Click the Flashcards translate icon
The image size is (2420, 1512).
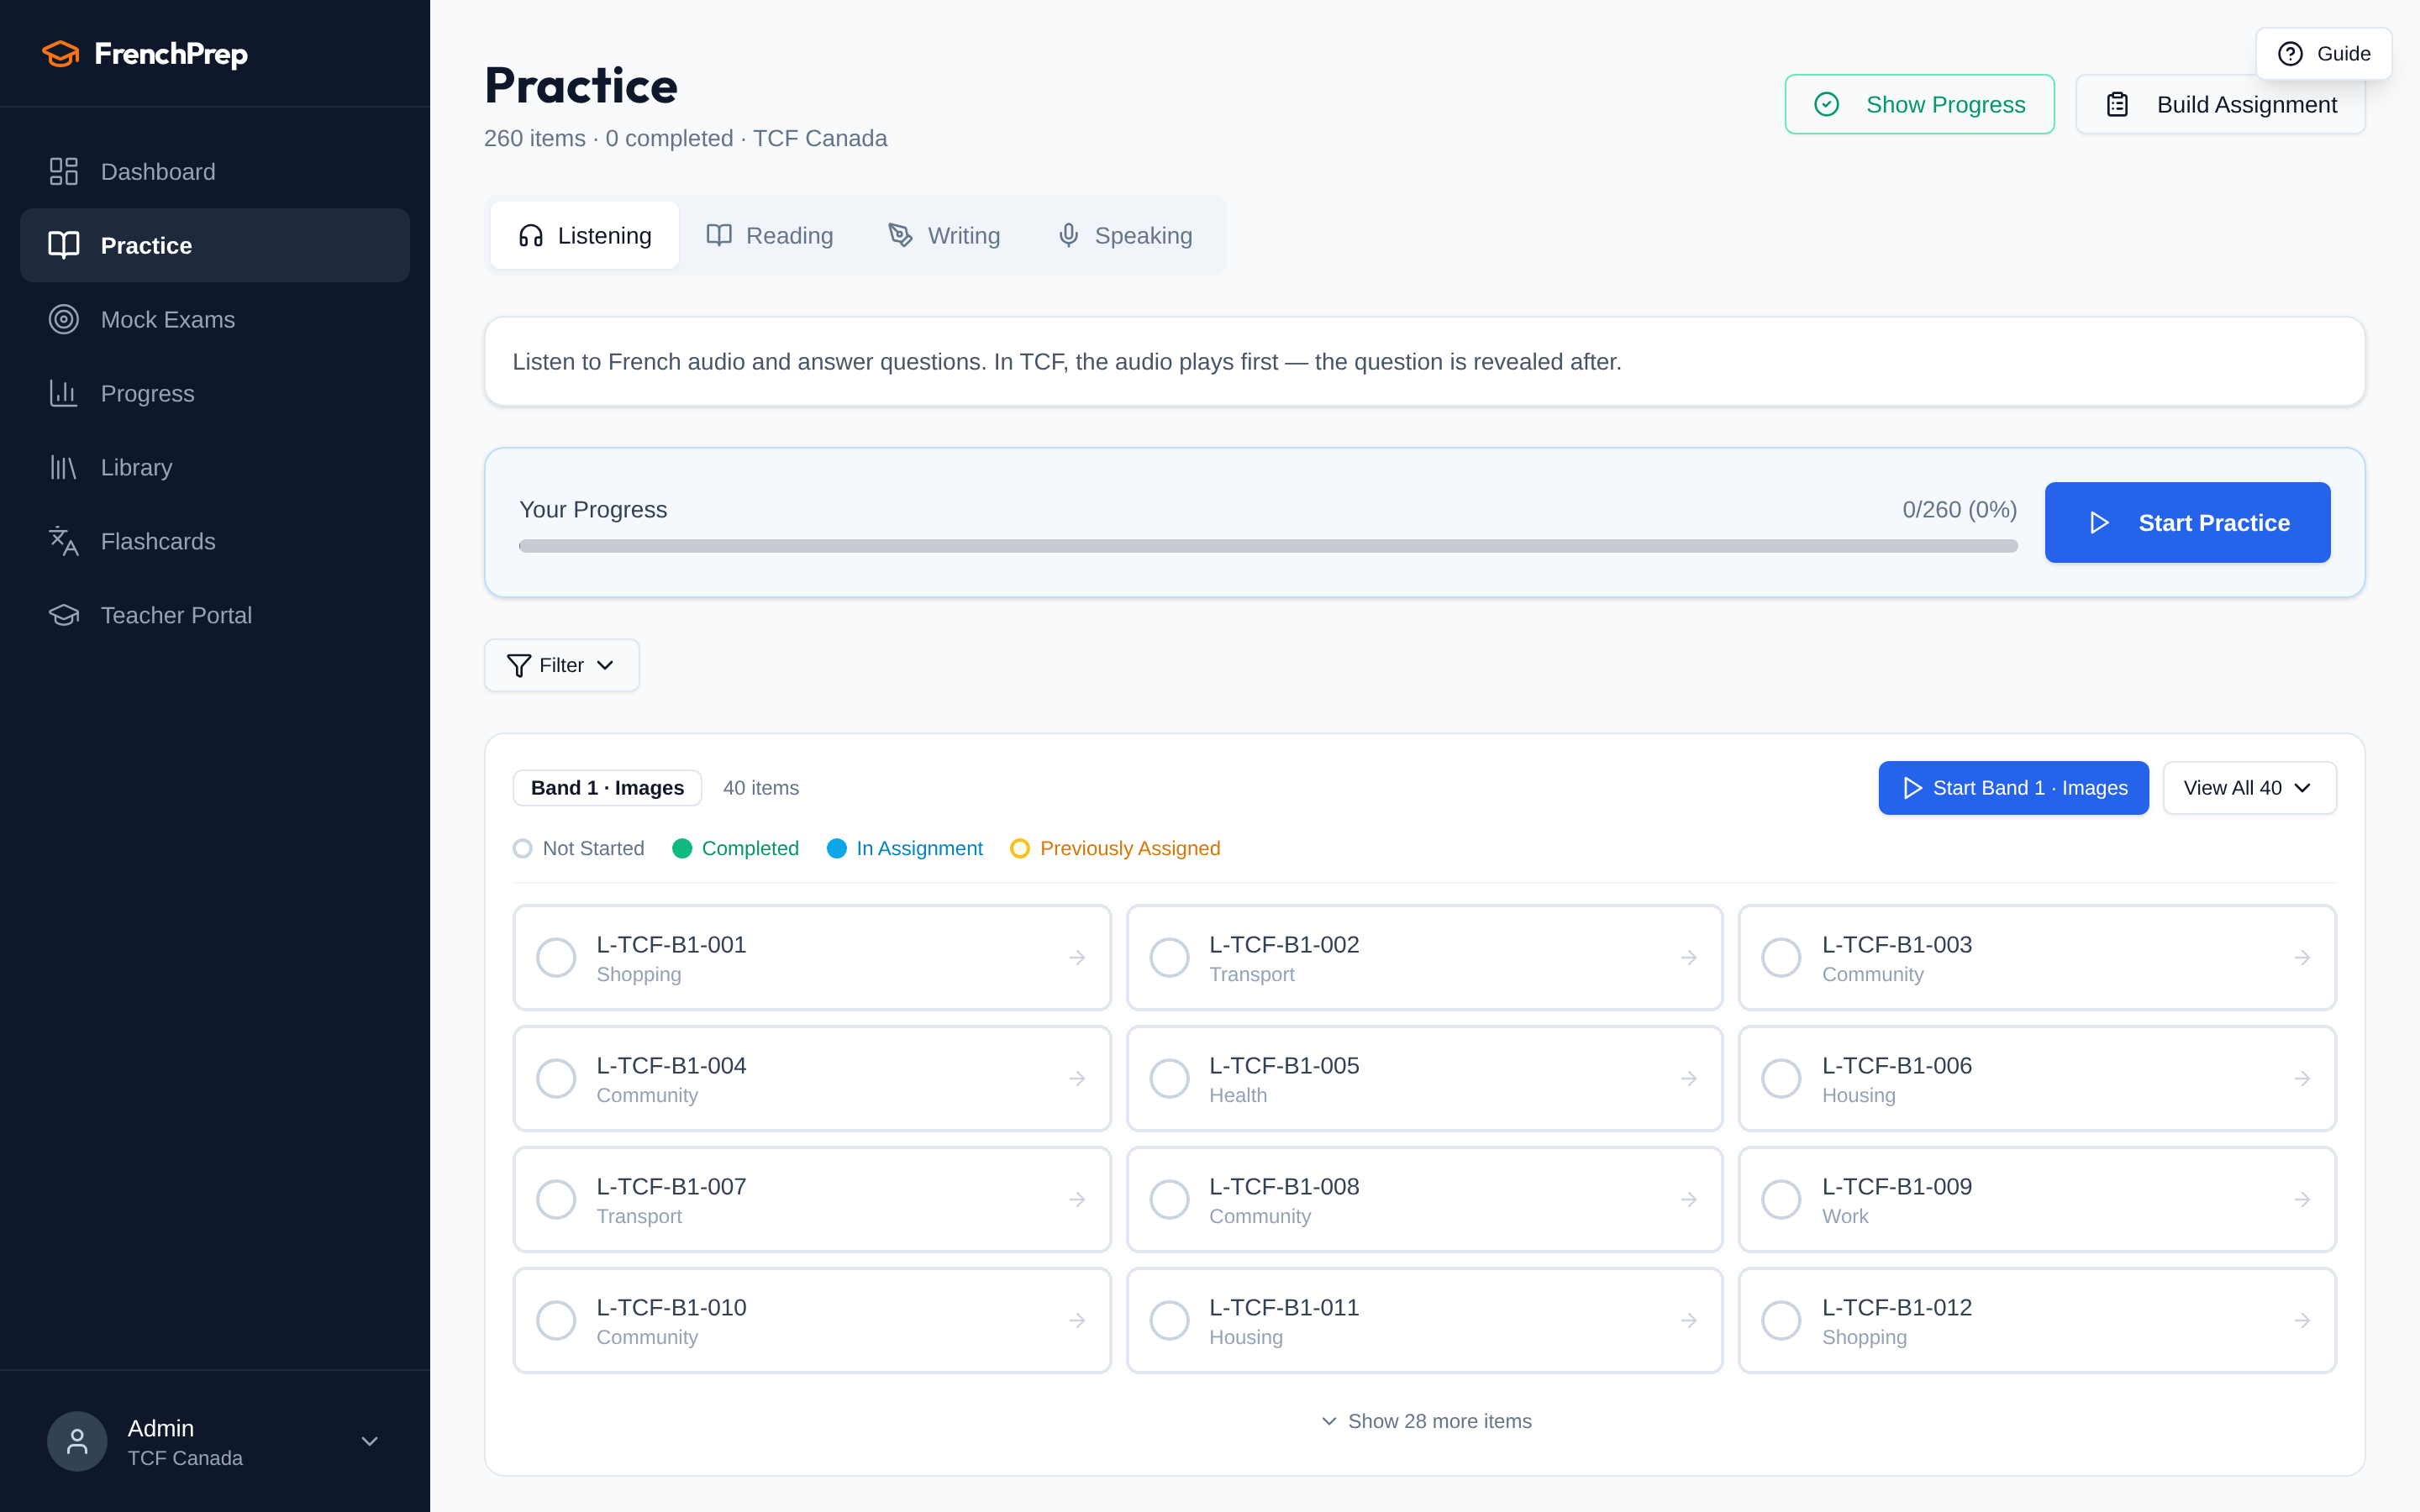click(64, 541)
